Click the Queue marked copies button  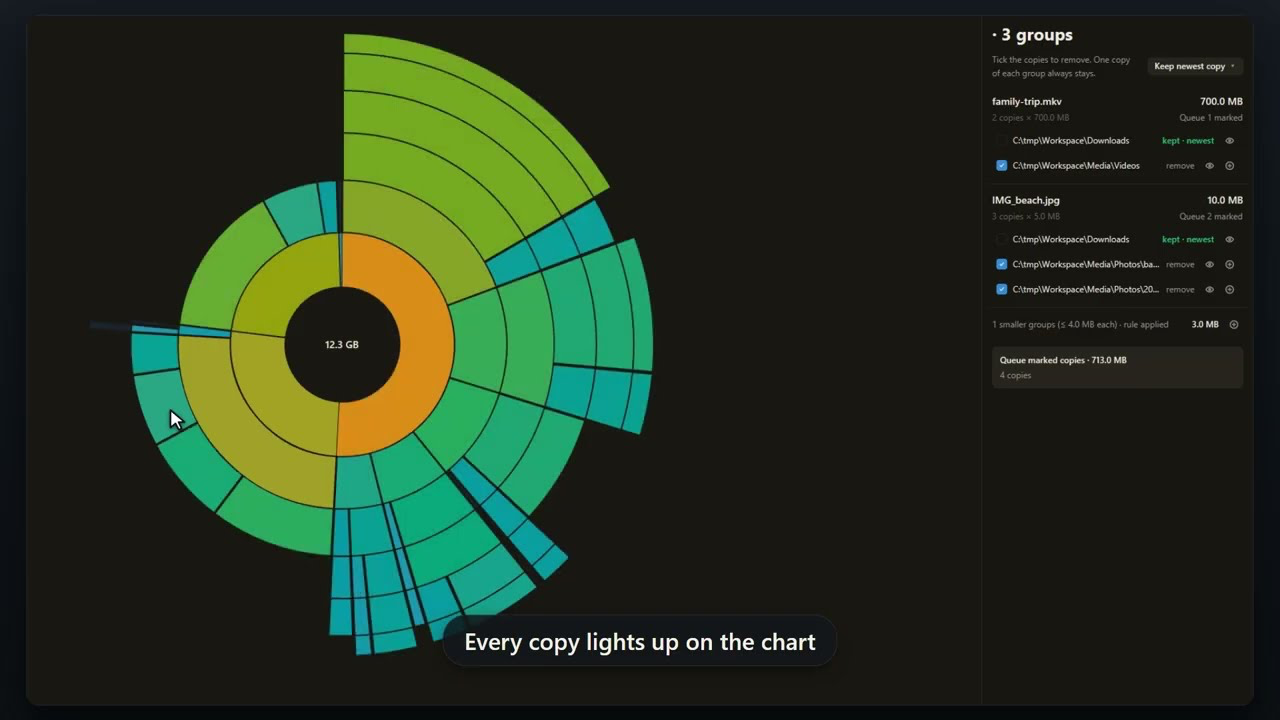(x=1117, y=367)
